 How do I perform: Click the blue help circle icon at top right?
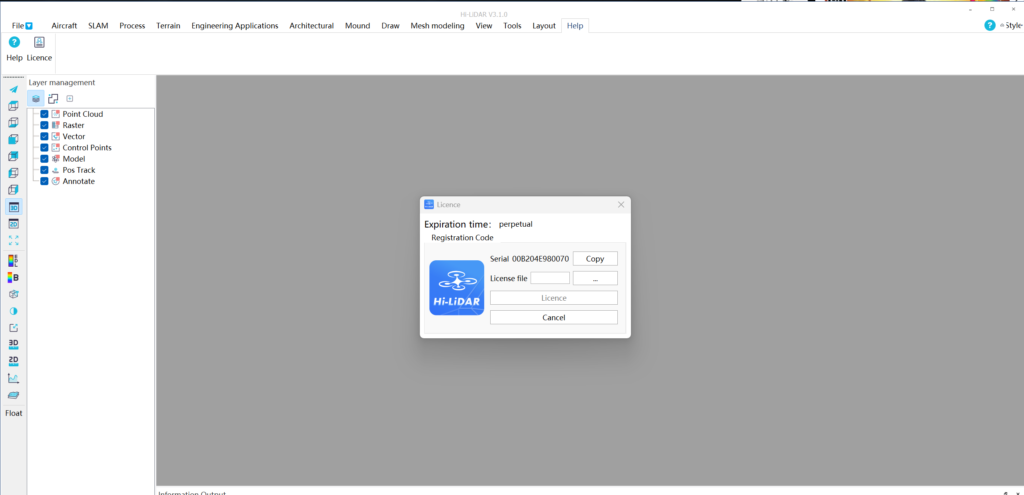[x=990, y=25]
